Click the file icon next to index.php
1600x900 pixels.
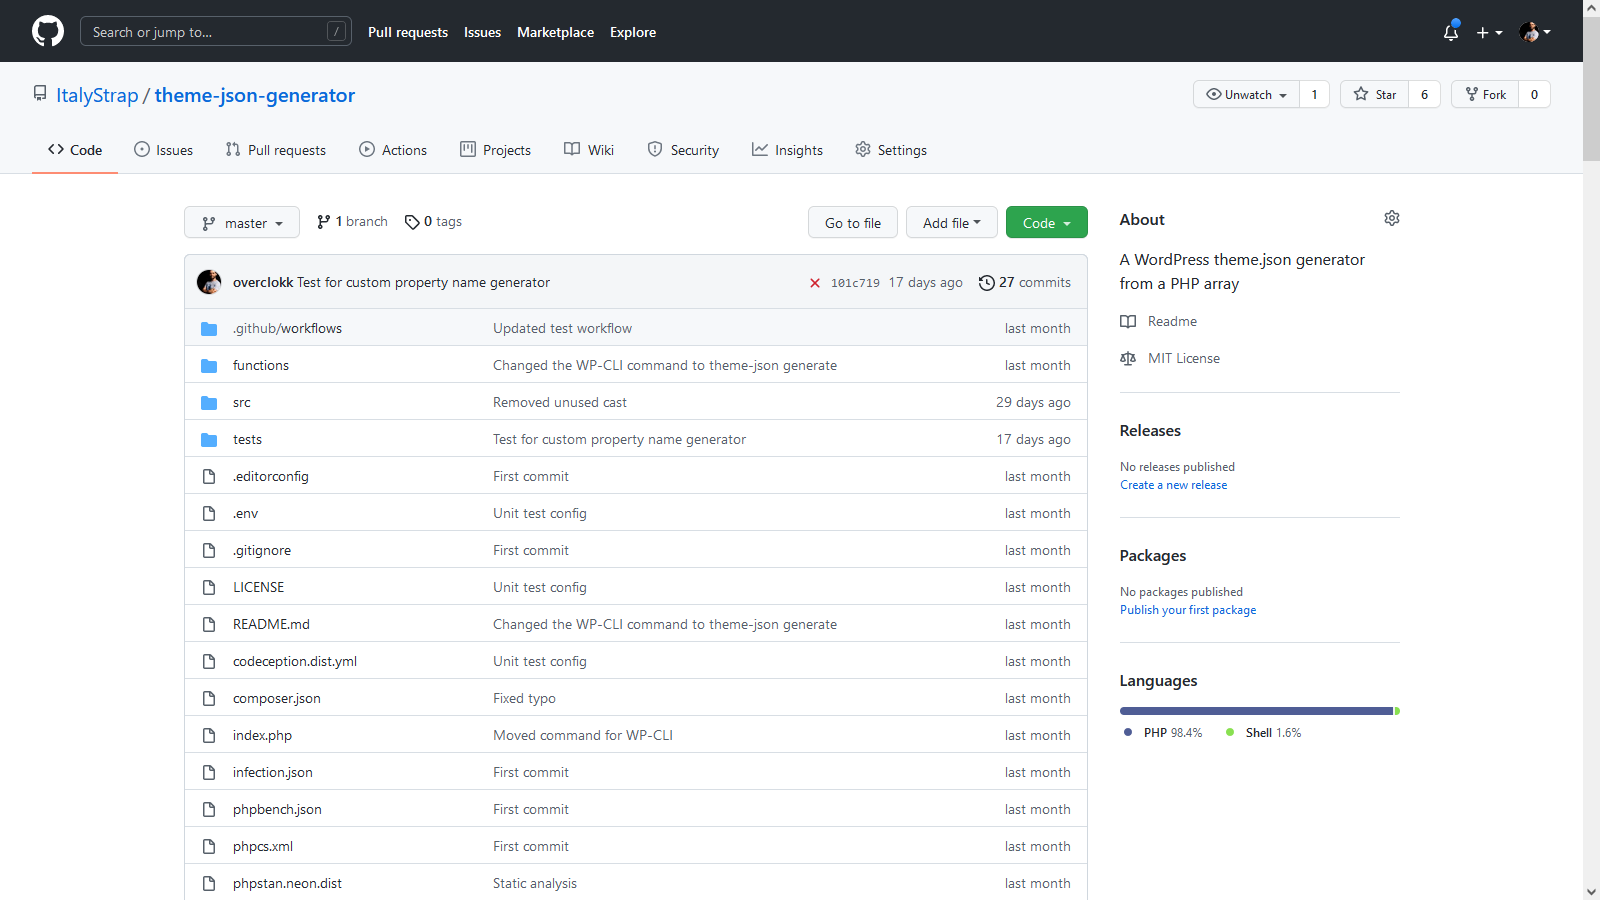click(x=209, y=735)
